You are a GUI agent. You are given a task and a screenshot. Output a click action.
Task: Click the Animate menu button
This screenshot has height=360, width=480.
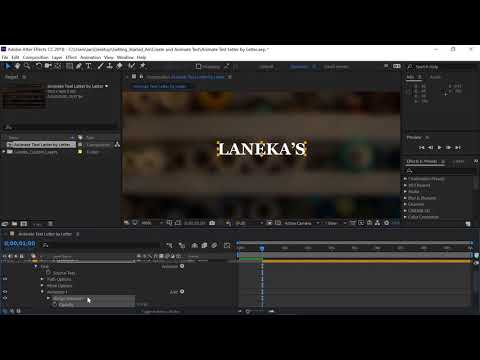point(182,266)
